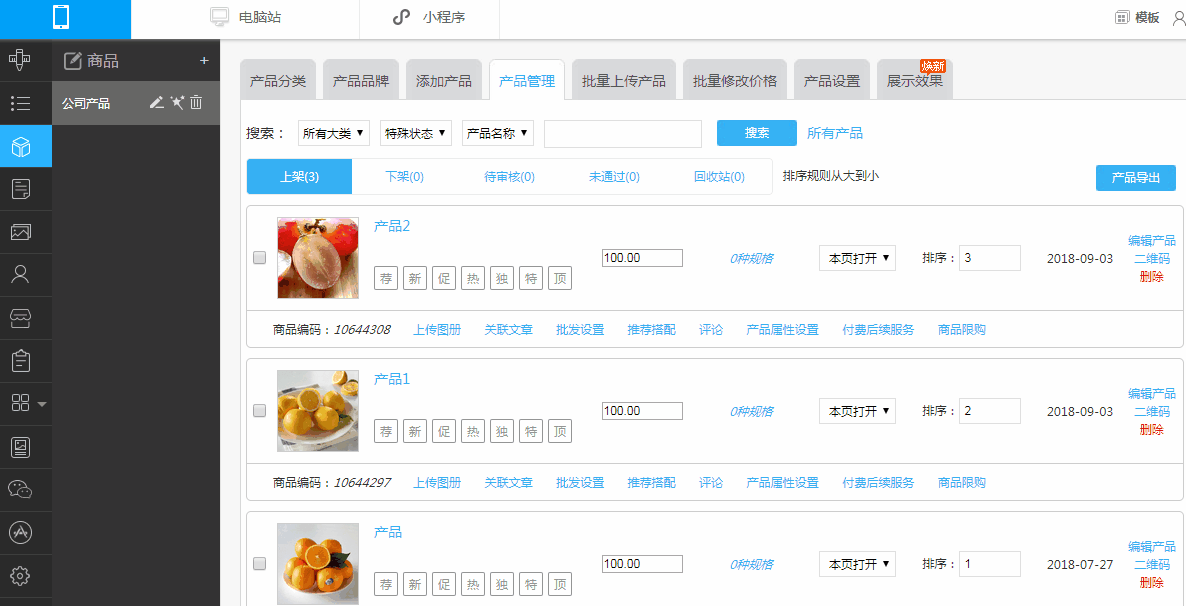Toggle the 特 tag on 产品1
Image resolution: width=1186 pixels, height=606 pixels.
click(x=531, y=431)
